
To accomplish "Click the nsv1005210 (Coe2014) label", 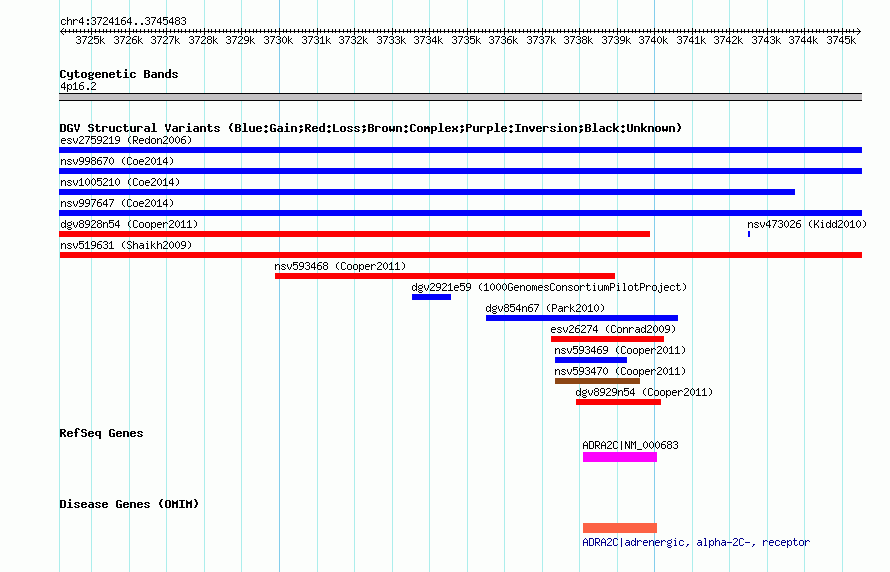I will pos(120,182).
